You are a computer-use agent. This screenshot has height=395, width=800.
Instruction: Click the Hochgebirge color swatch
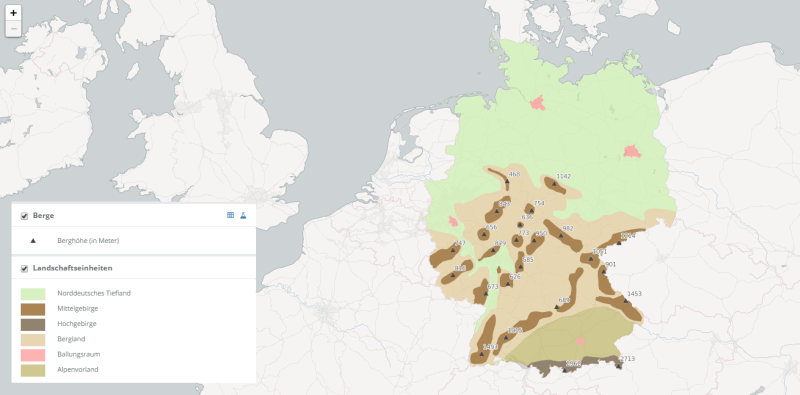33,325
